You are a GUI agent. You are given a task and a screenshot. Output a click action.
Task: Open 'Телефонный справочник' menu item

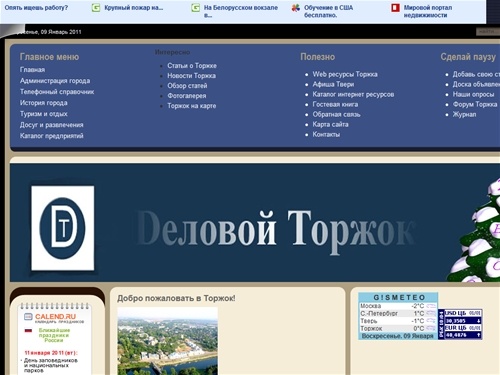[57, 92]
